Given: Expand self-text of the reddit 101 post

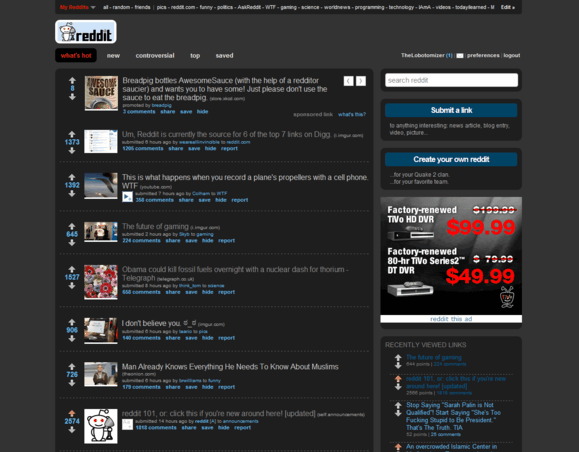Looking at the screenshot, I should [x=127, y=424].
